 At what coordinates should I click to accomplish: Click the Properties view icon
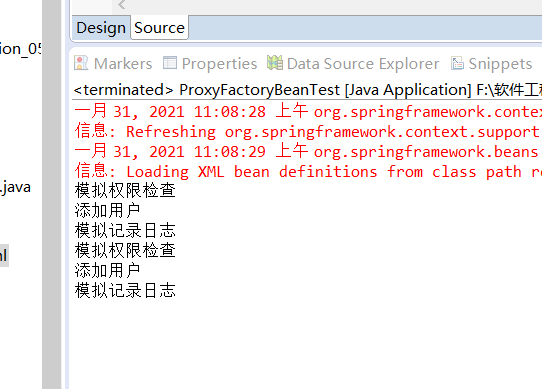170,63
